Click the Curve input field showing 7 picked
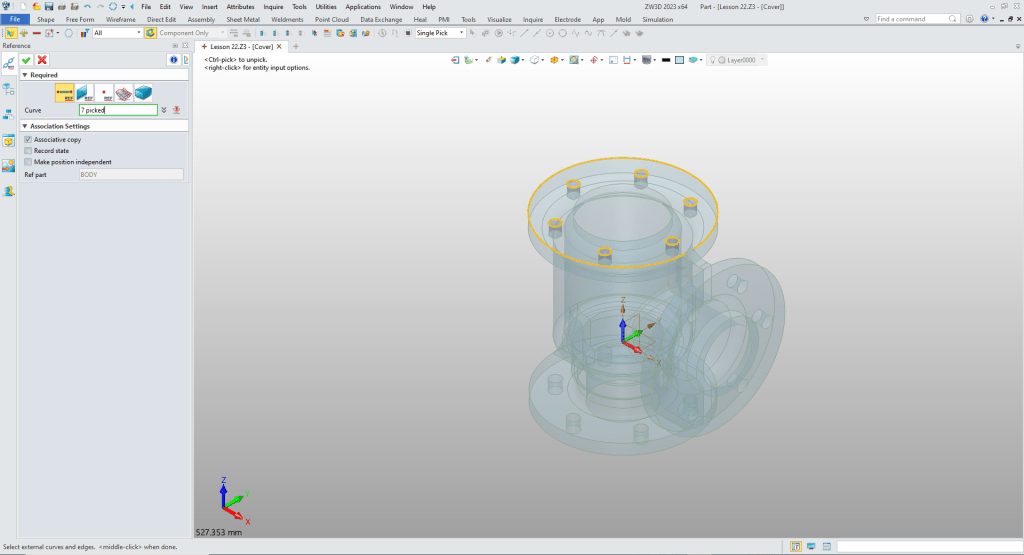1024x555 pixels. [118, 110]
